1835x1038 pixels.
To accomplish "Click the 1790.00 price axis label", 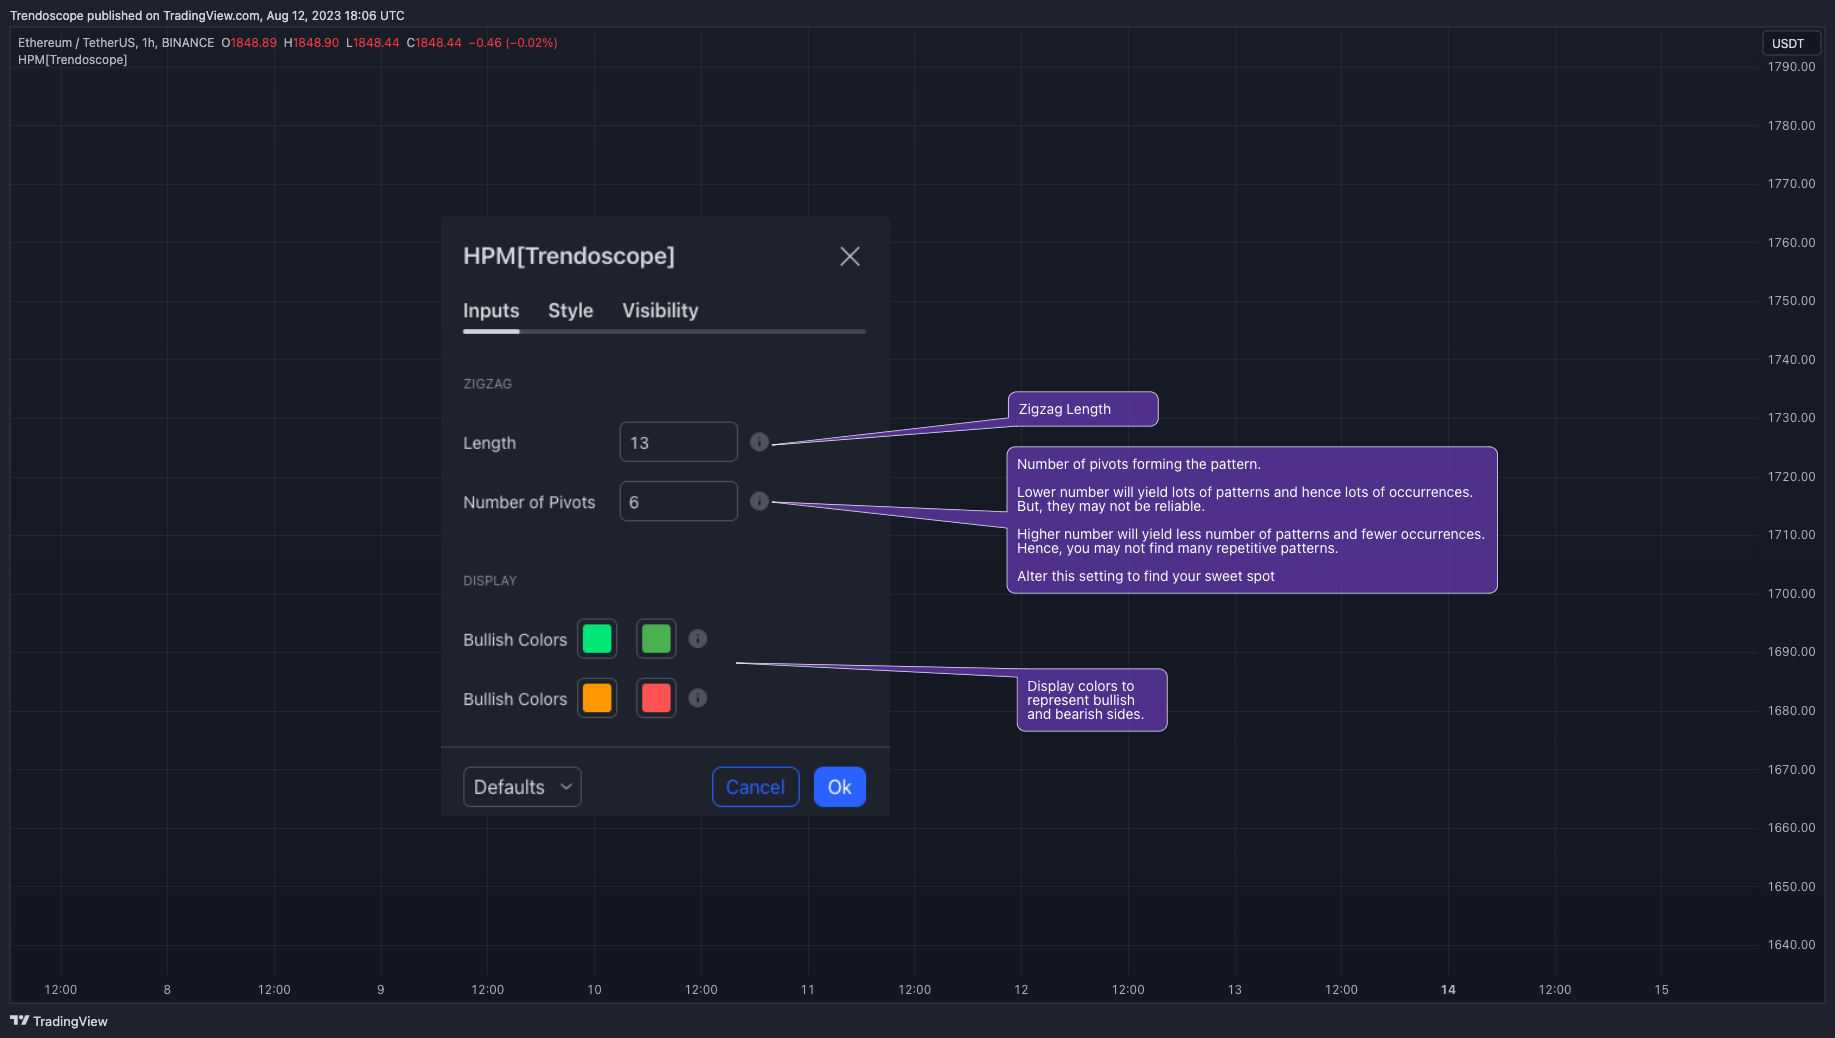I will tap(1791, 67).
